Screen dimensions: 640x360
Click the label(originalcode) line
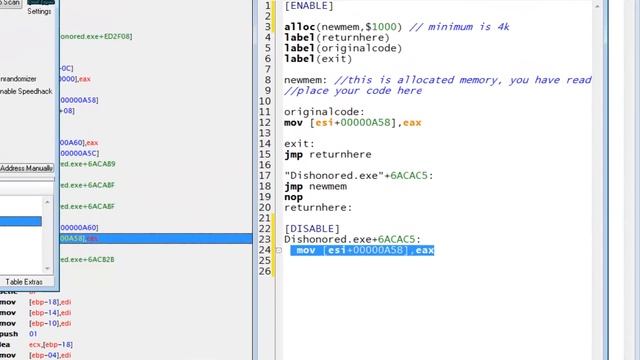pos(343,48)
